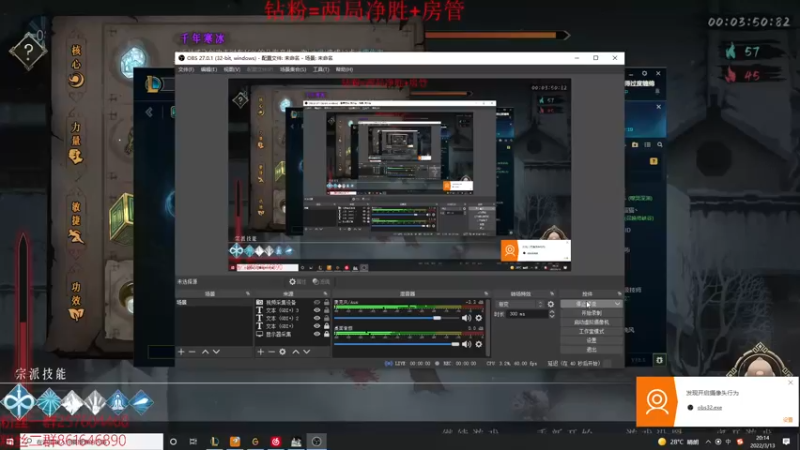
Task: Undock the scenes panel via header icon
Action: (247, 294)
